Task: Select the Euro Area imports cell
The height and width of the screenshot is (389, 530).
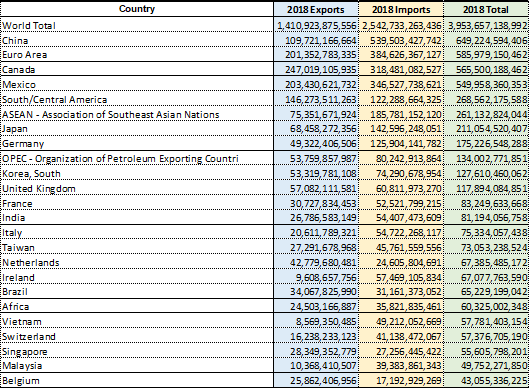Action: coord(401,54)
